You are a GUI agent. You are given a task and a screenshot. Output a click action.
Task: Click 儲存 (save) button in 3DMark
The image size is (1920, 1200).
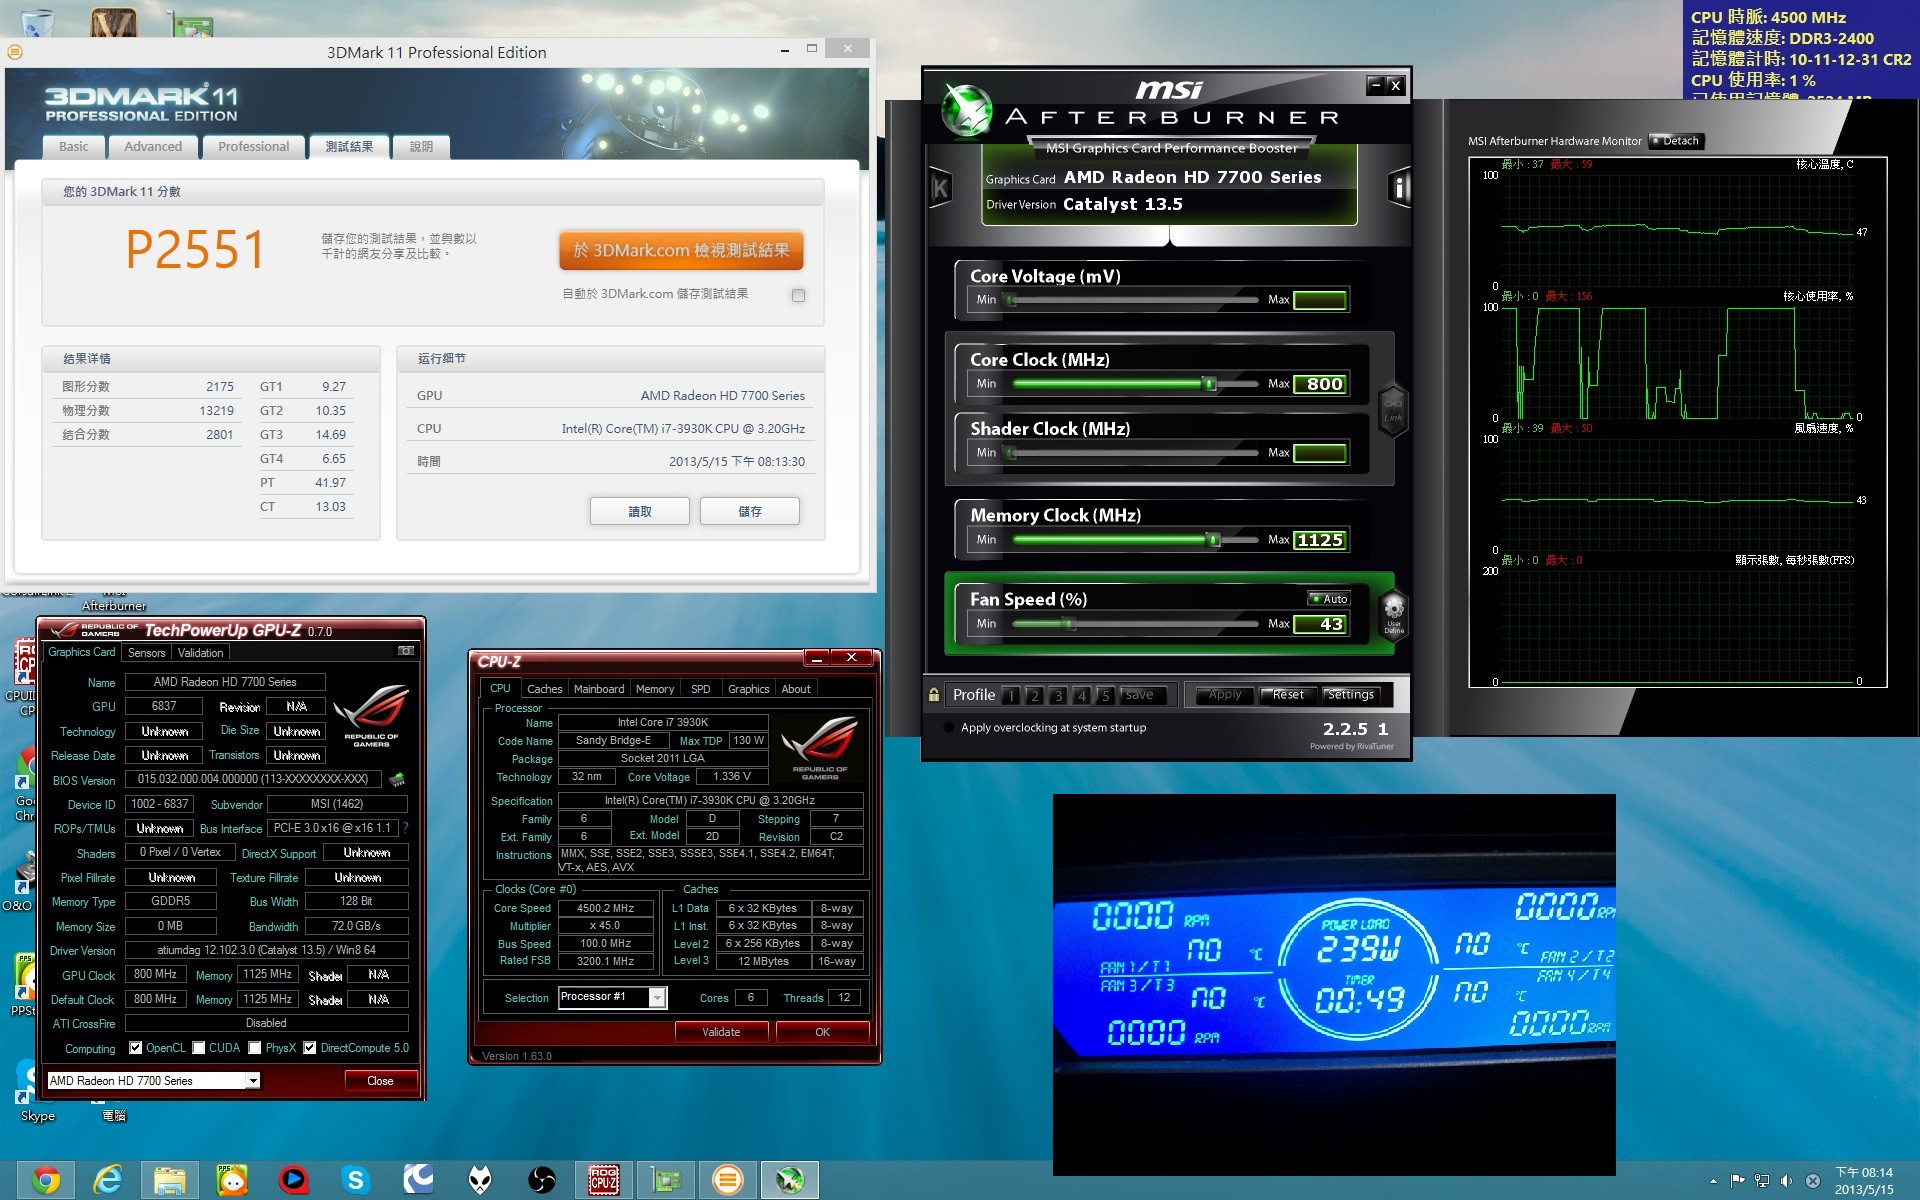750,511
